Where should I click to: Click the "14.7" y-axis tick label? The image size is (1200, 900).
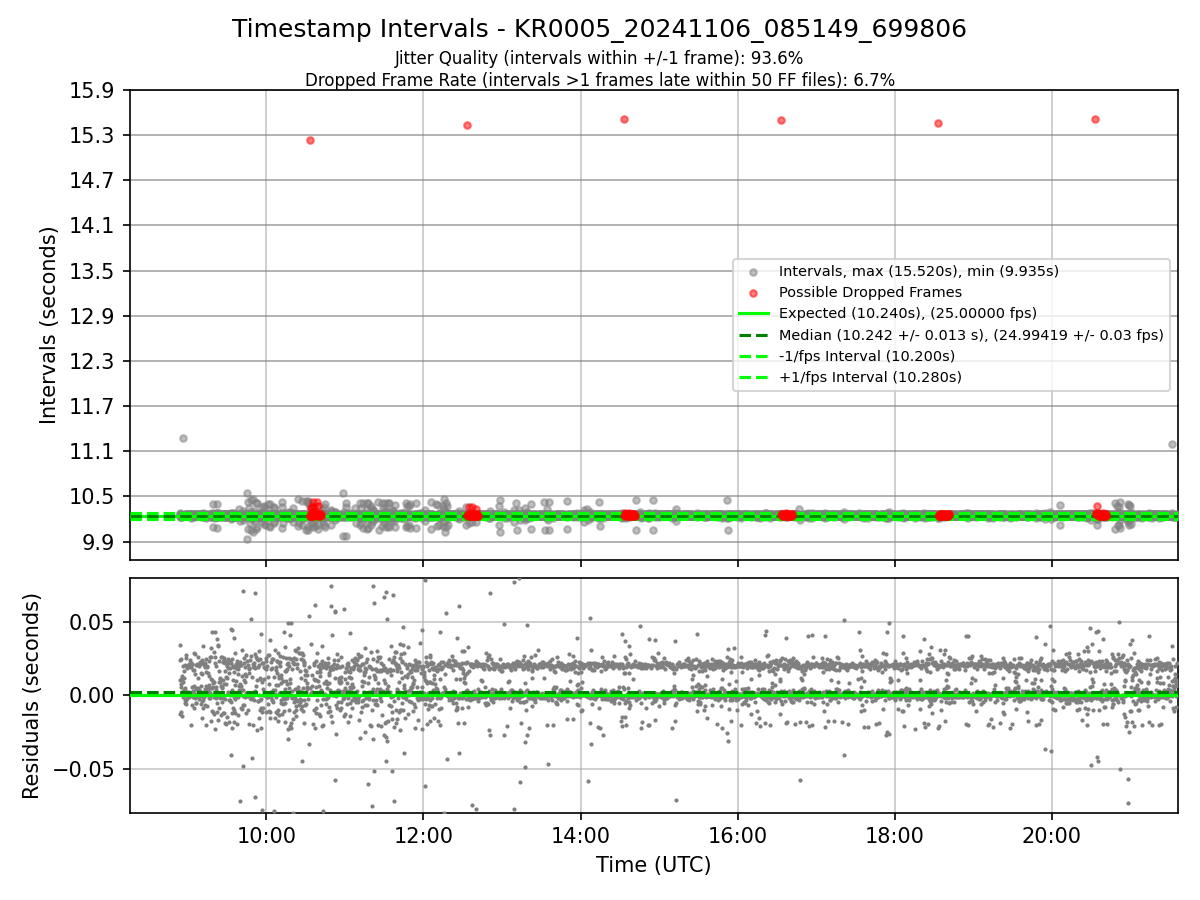click(x=92, y=180)
